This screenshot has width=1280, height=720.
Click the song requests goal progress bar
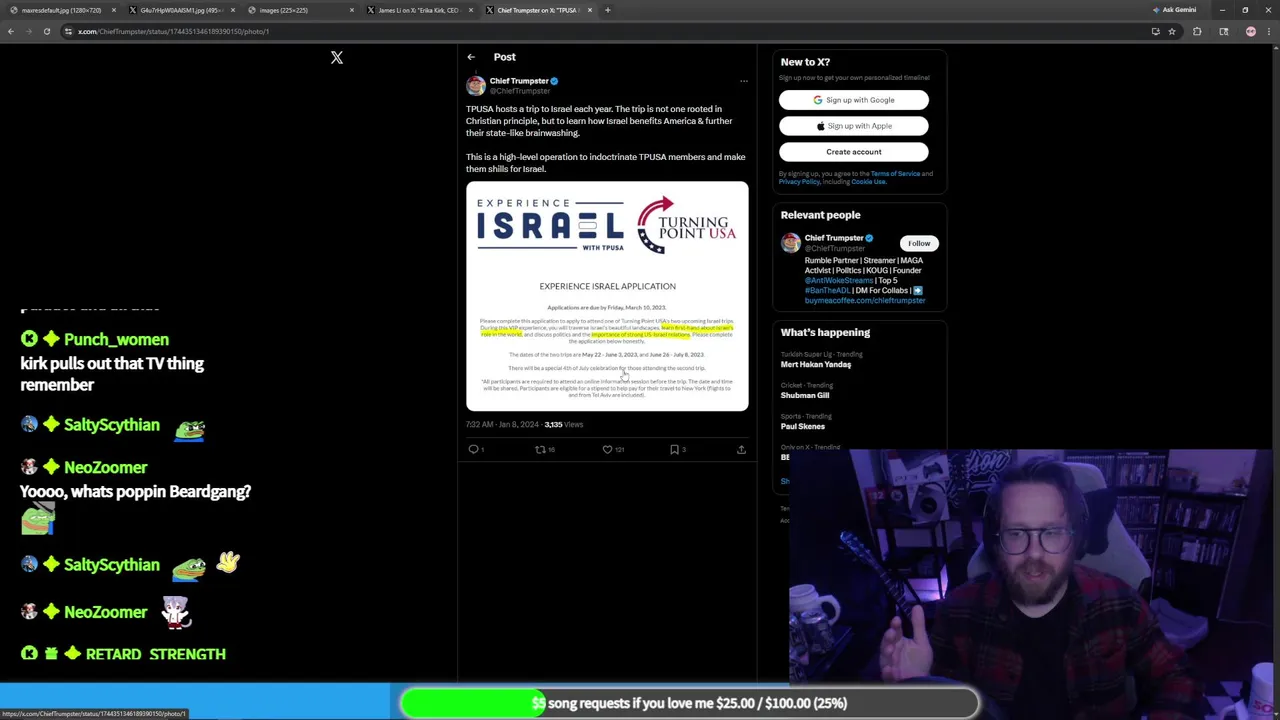(x=689, y=703)
